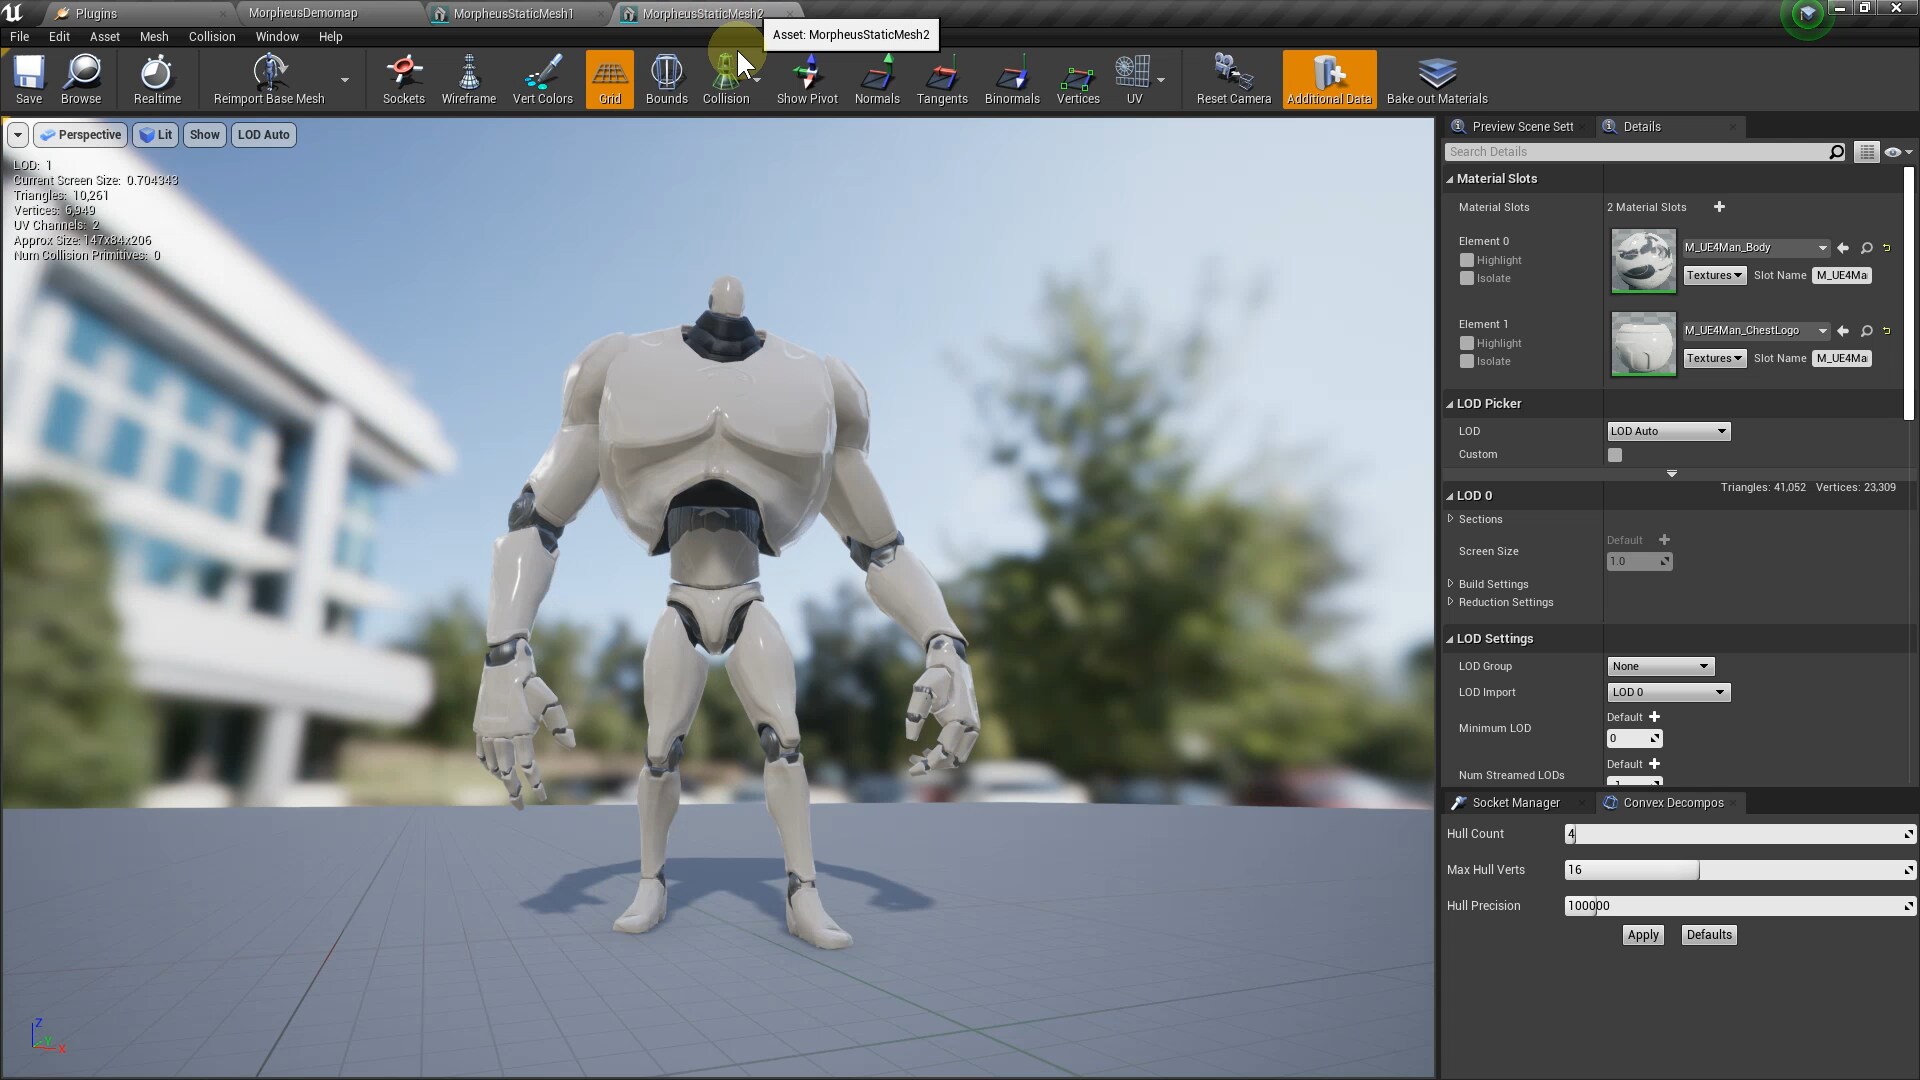
Task: Enable Highlight for Element 0 material
Action: pyautogui.click(x=1467, y=260)
